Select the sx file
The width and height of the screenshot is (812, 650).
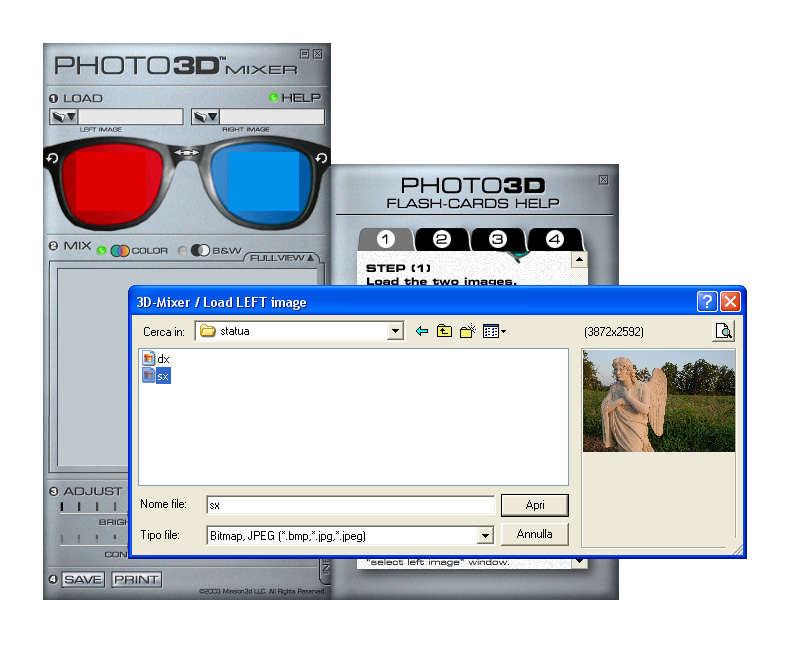[156, 376]
